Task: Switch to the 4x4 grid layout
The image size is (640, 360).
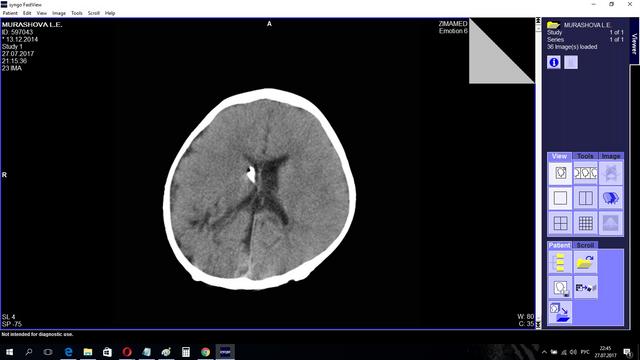Action: [585, 223]
